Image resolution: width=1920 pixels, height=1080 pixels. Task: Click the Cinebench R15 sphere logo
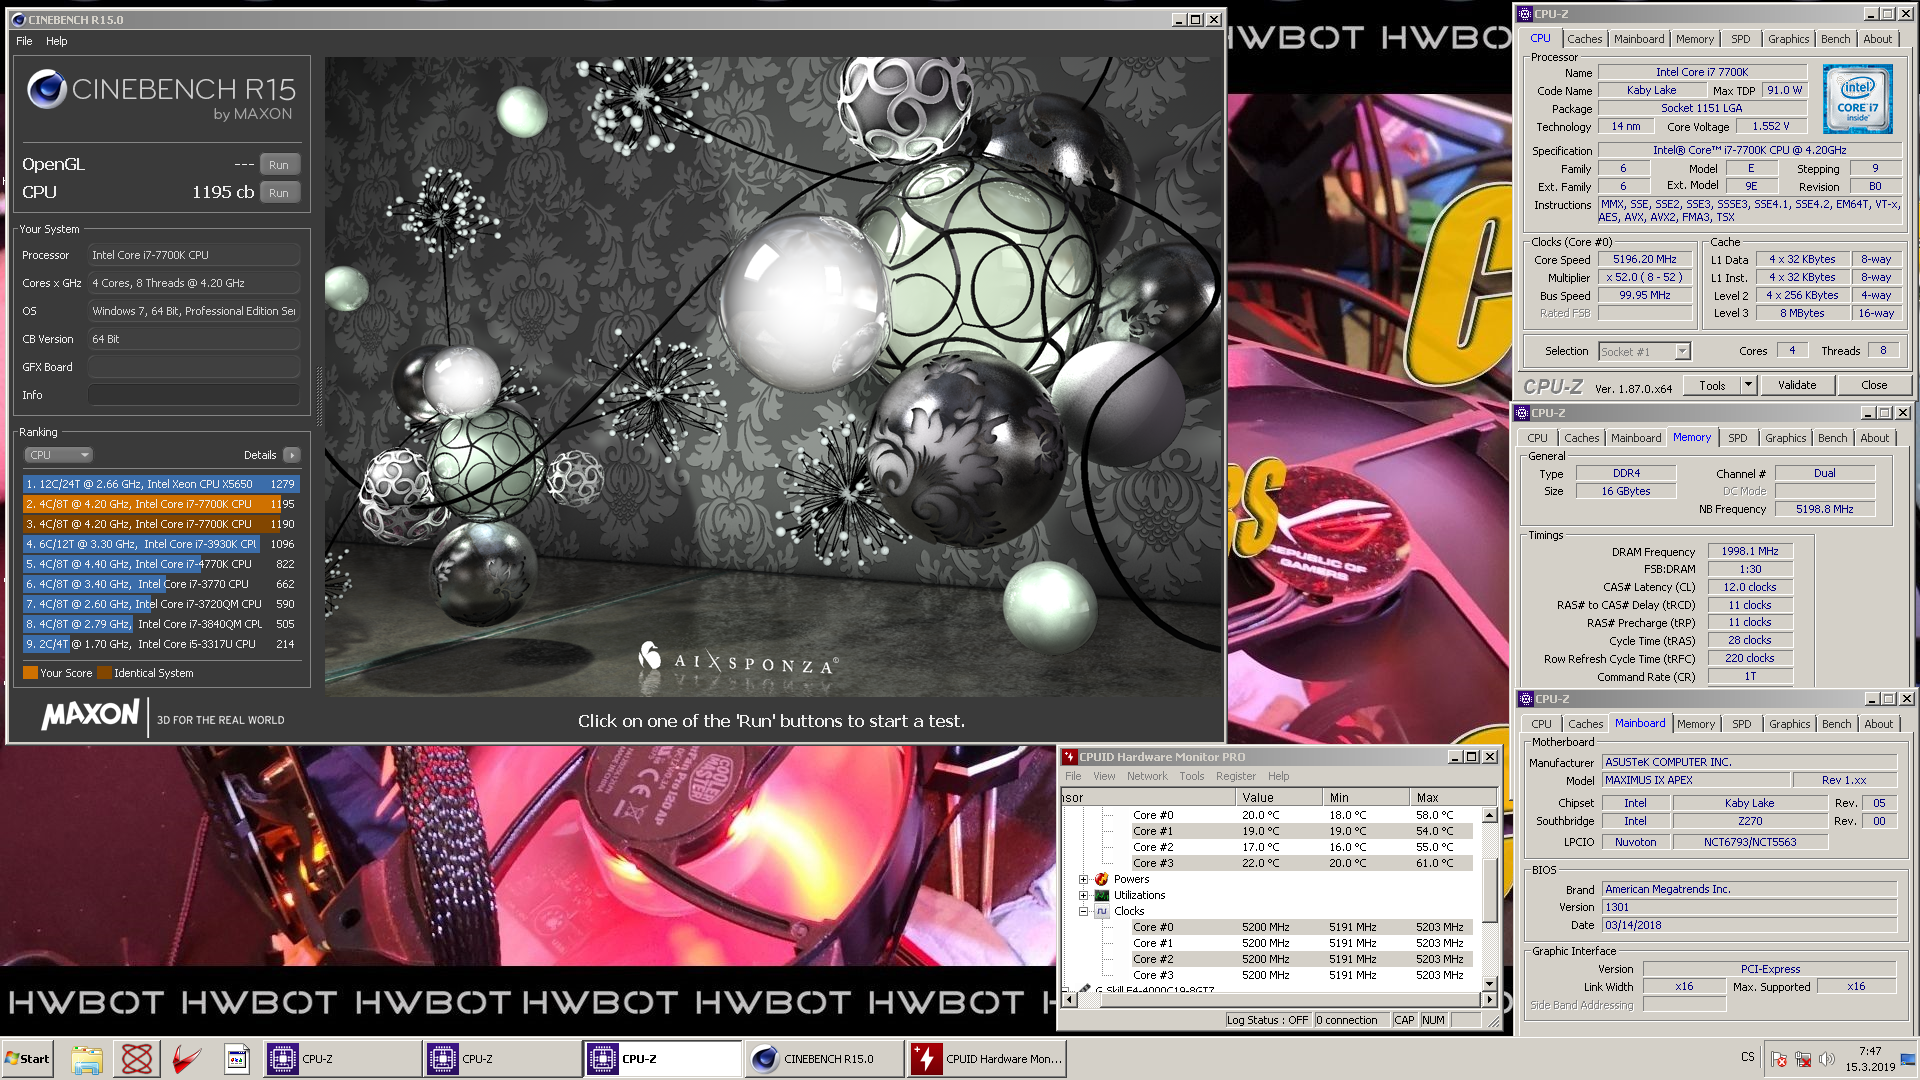point(46,89)
